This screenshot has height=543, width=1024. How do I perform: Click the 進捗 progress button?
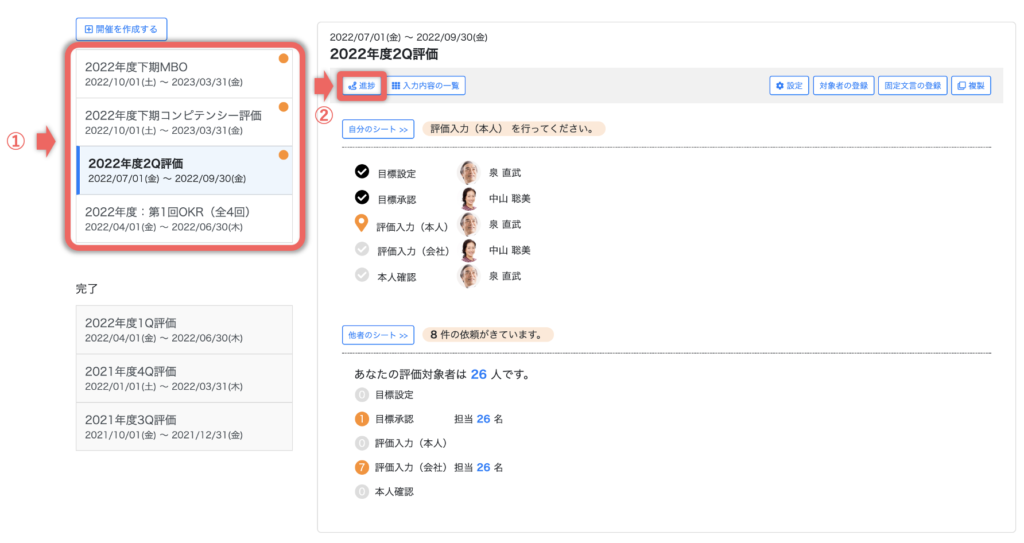click(362, 86)
